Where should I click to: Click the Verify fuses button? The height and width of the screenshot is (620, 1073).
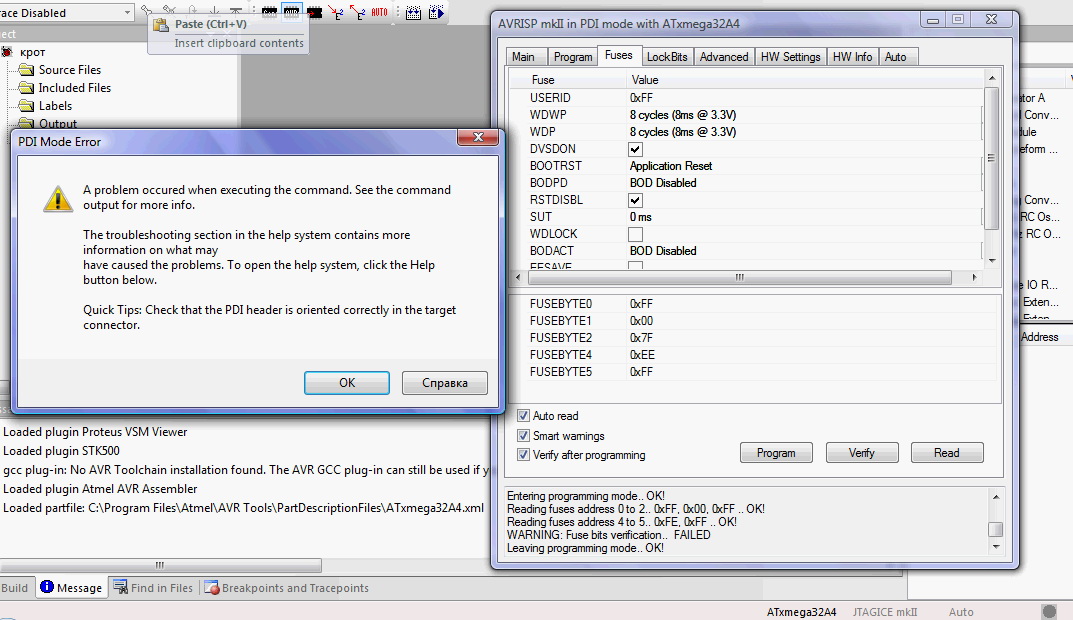click(862, 453)
